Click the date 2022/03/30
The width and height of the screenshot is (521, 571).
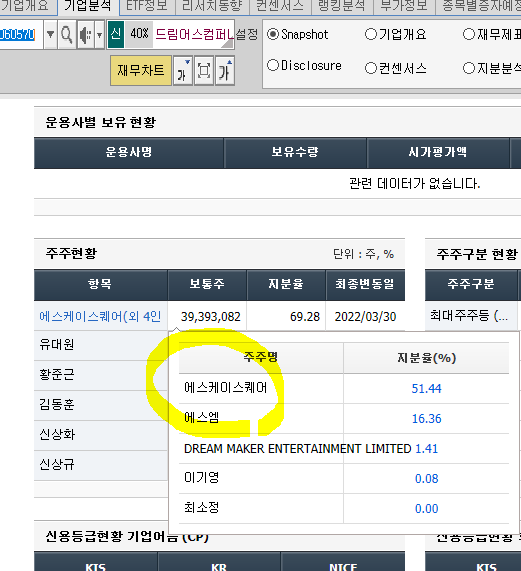(365, 317)
